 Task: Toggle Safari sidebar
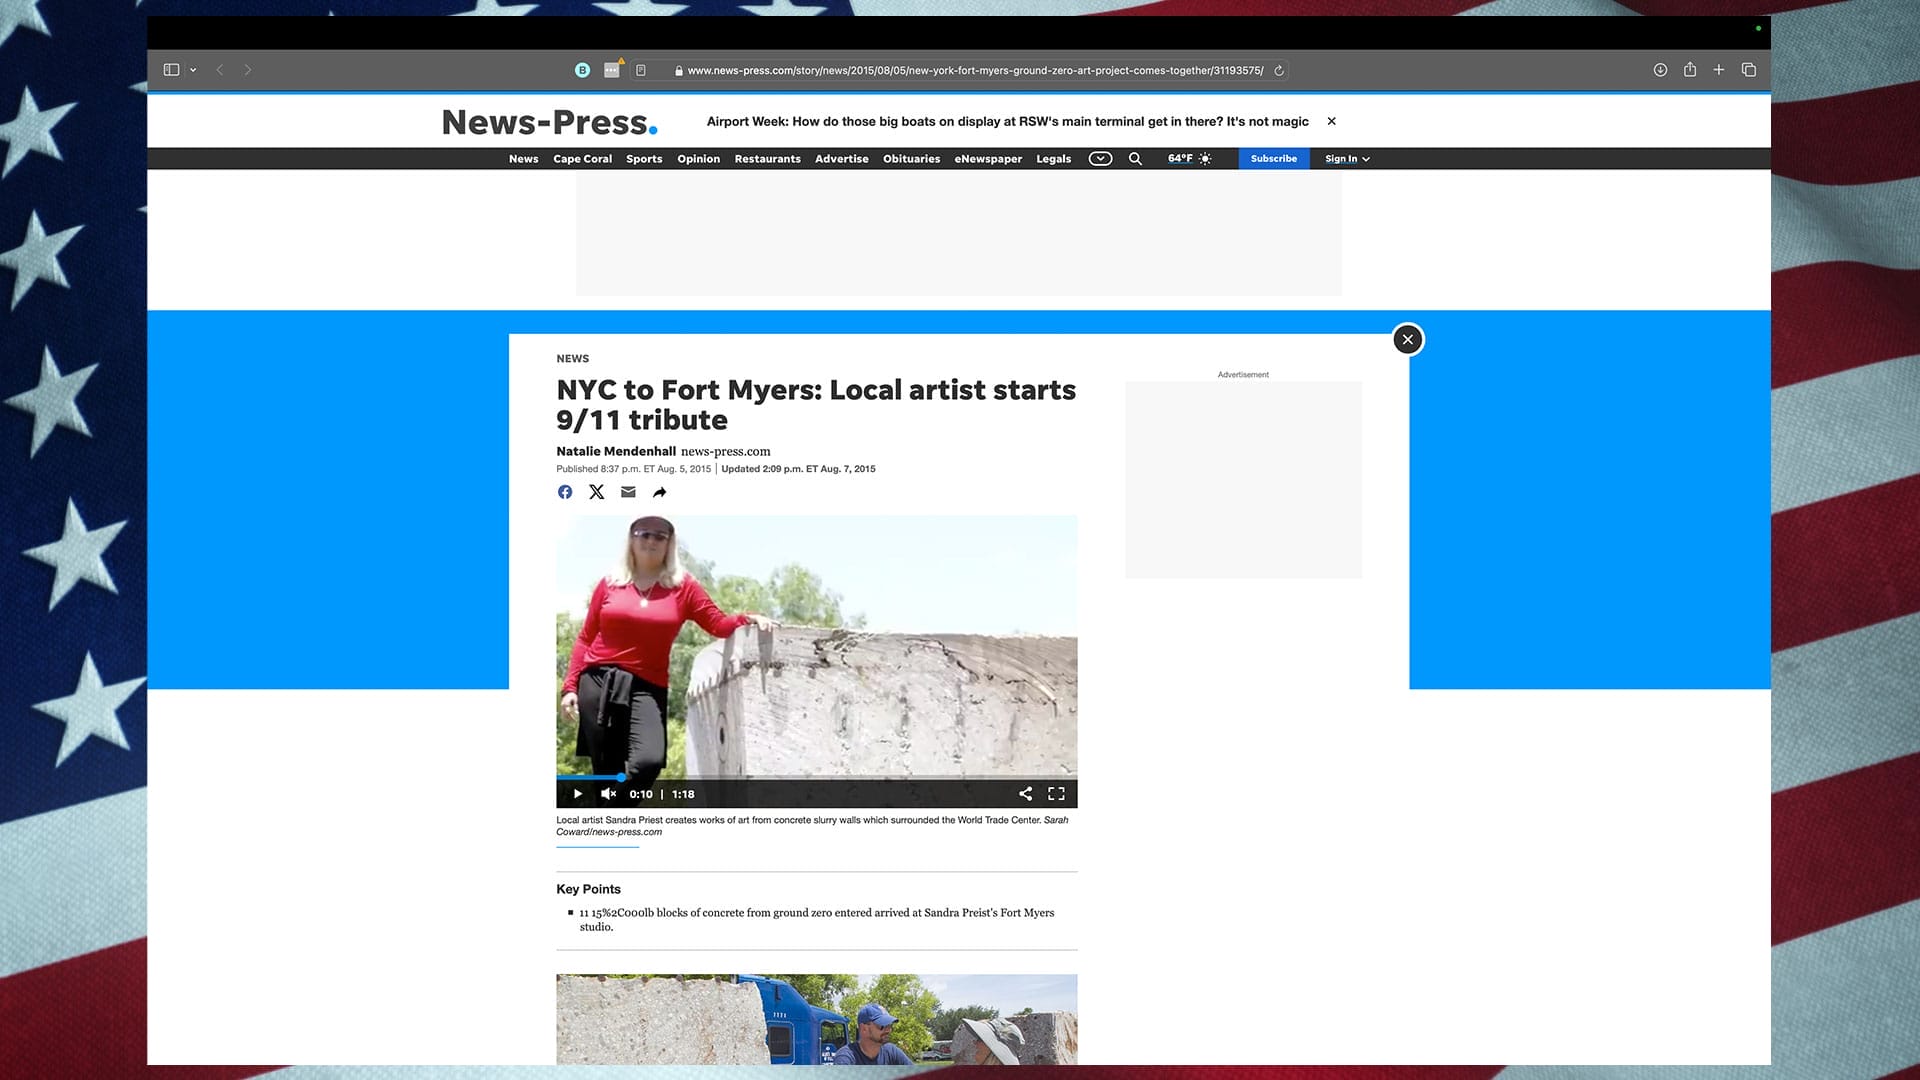pyautogui.click(x=171, y=70)
